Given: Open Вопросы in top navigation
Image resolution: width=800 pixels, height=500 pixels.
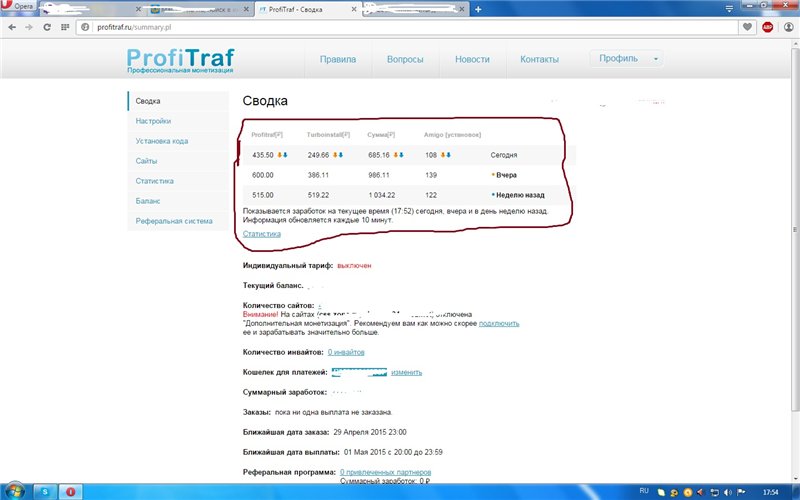Looking at the screenshot, I should coord(405,59).
